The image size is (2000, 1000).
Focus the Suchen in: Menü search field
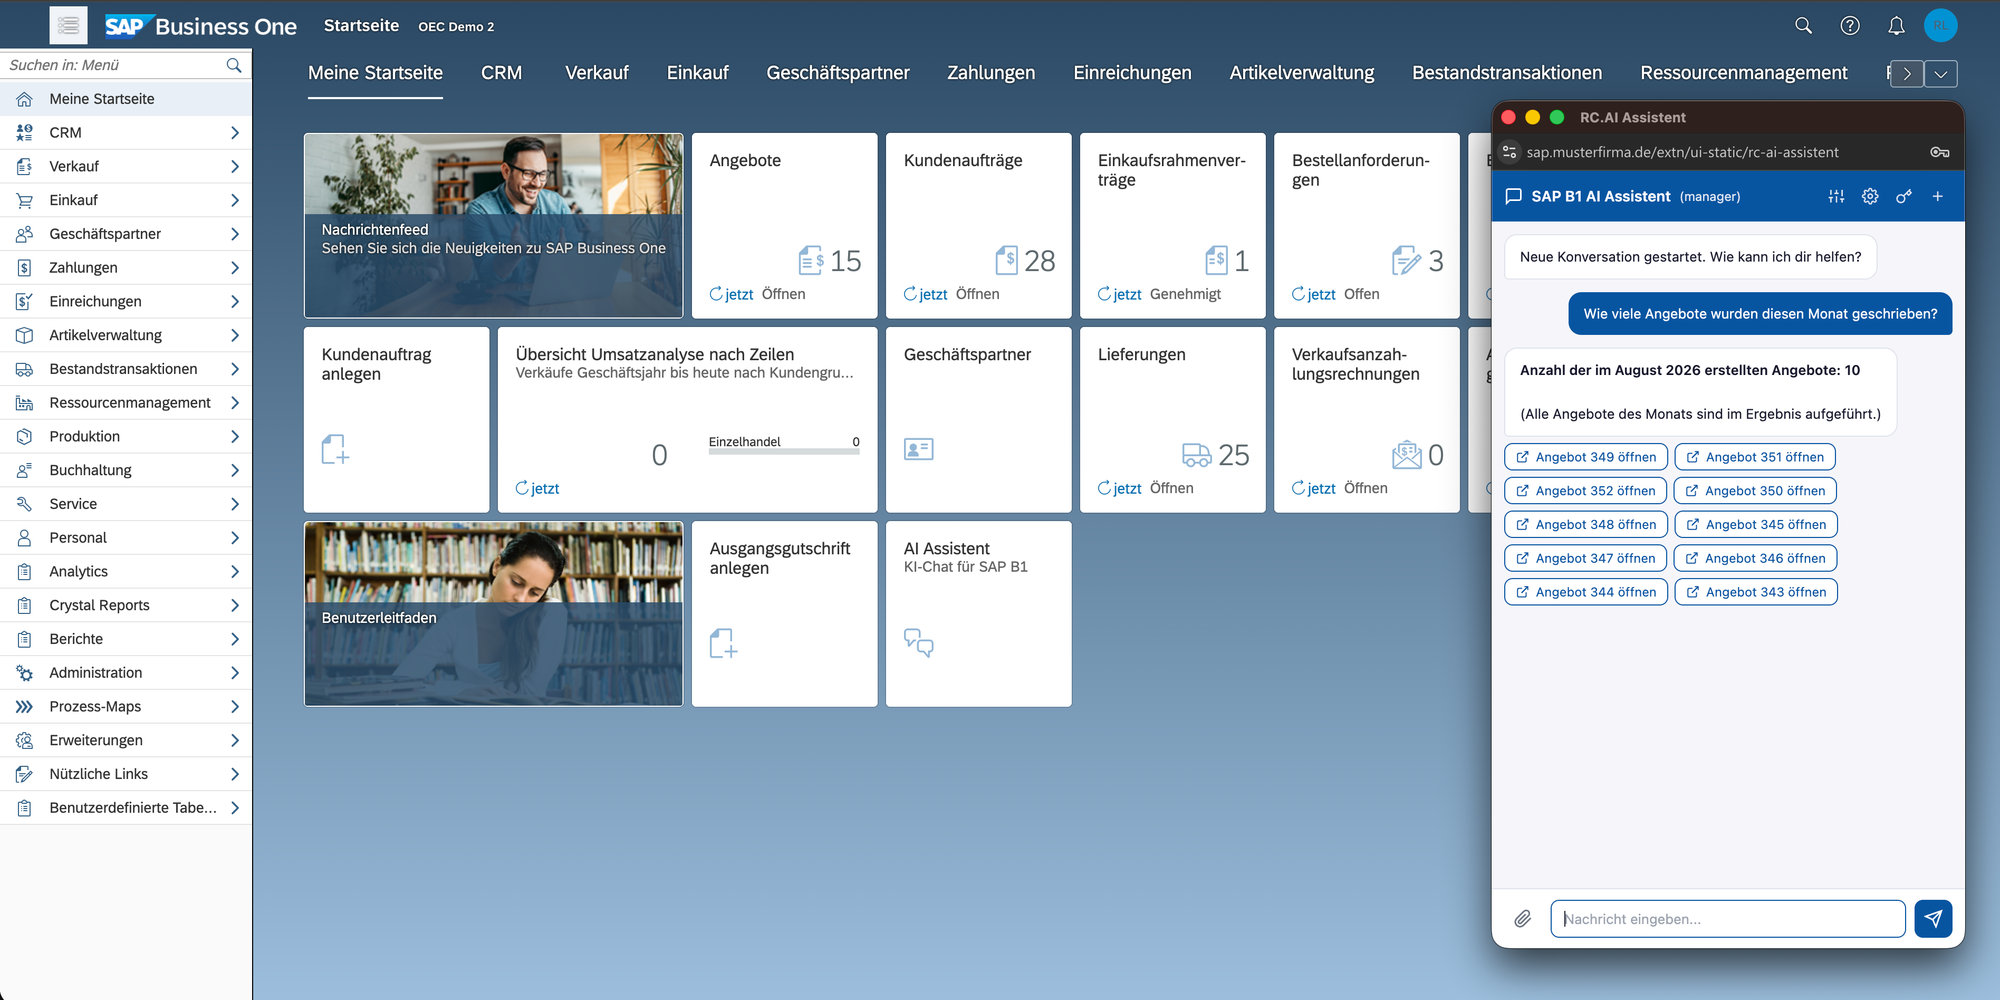tap(115, 65)
